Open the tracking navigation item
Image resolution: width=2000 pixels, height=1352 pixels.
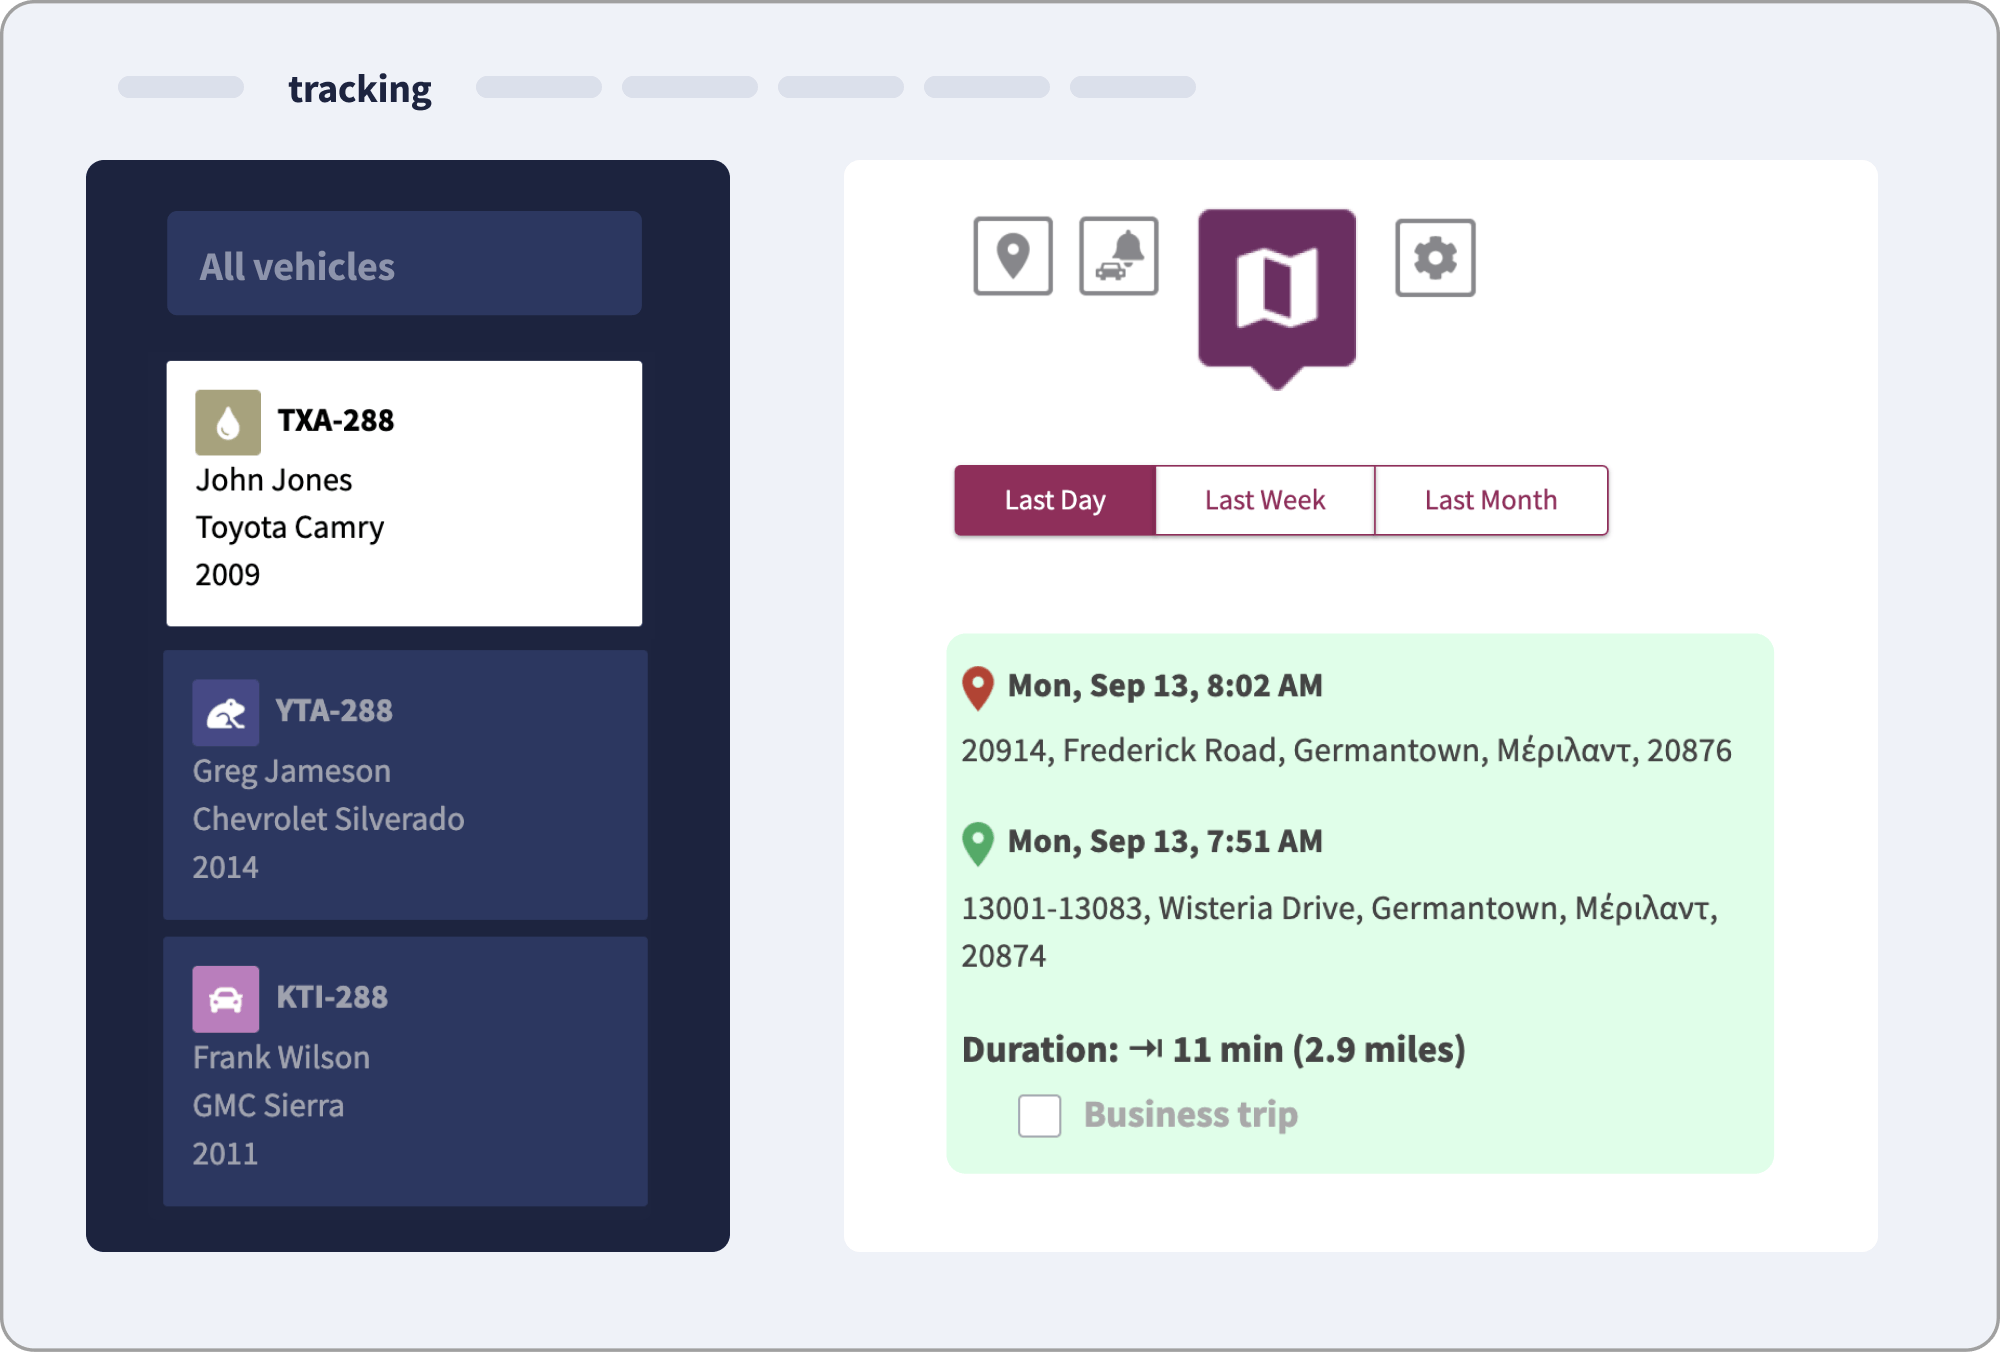tap(360, 89)
